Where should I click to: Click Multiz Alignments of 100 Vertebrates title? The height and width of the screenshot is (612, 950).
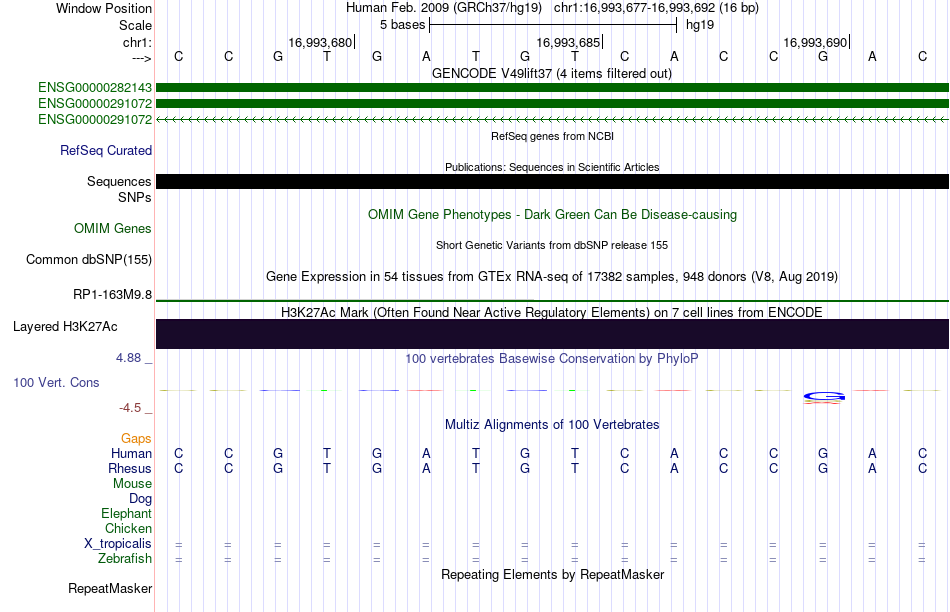click(552, 424)
